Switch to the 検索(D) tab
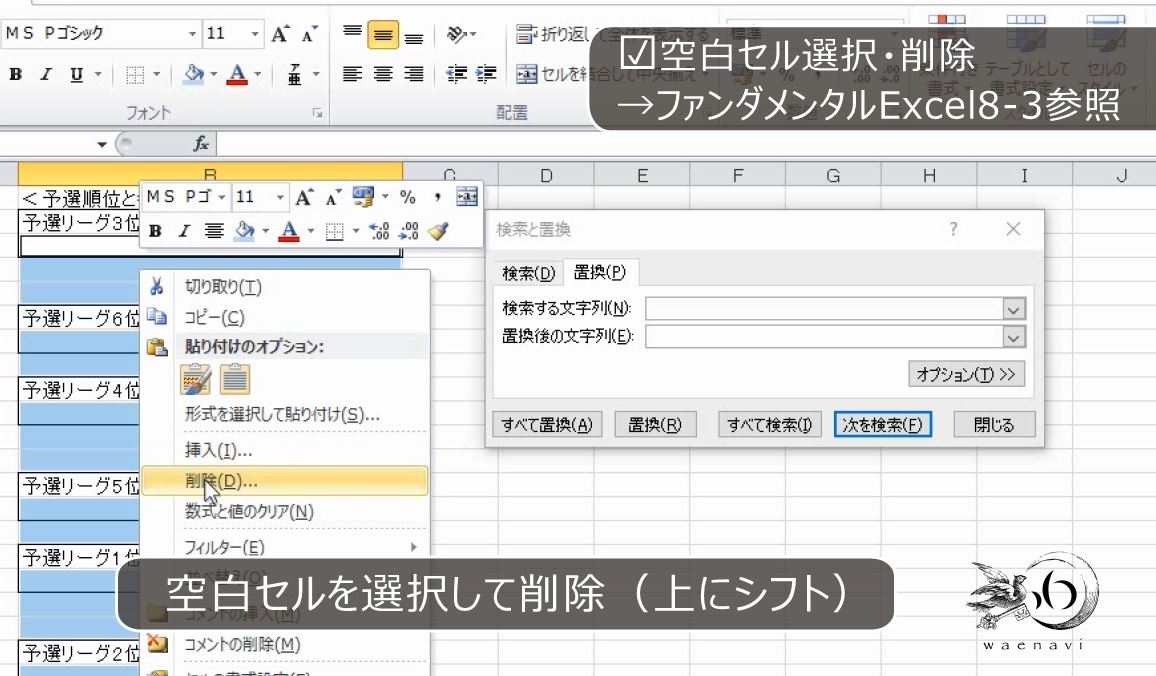 (529, 273)
